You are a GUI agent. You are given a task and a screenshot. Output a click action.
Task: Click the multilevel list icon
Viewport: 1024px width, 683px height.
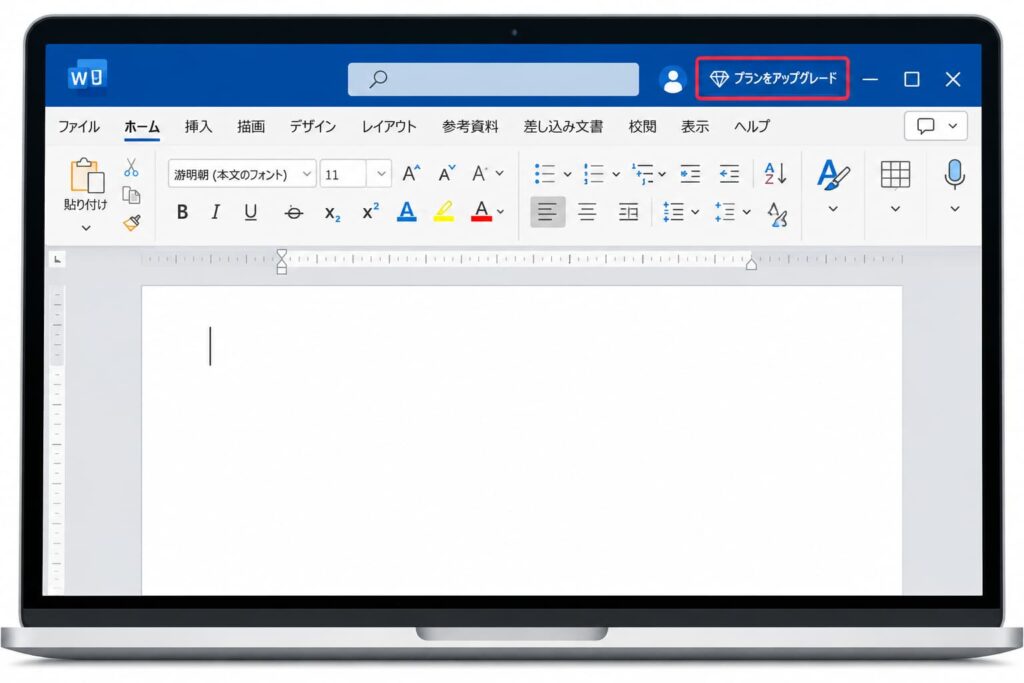643,174
